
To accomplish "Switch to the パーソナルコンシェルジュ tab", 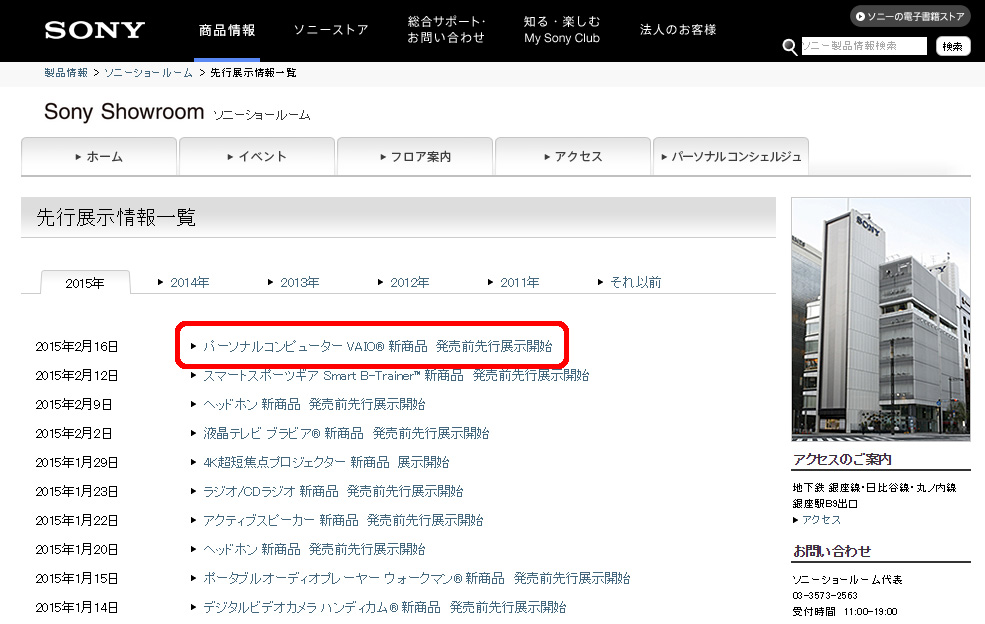I will (731, 156).
